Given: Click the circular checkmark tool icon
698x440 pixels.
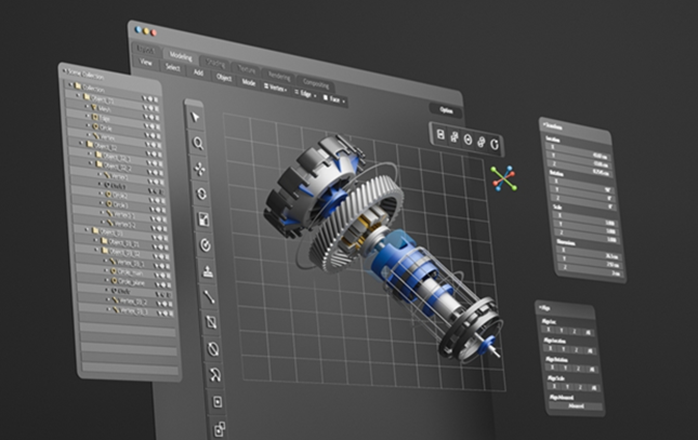Looking at the screenshot, I should (205, 245).
